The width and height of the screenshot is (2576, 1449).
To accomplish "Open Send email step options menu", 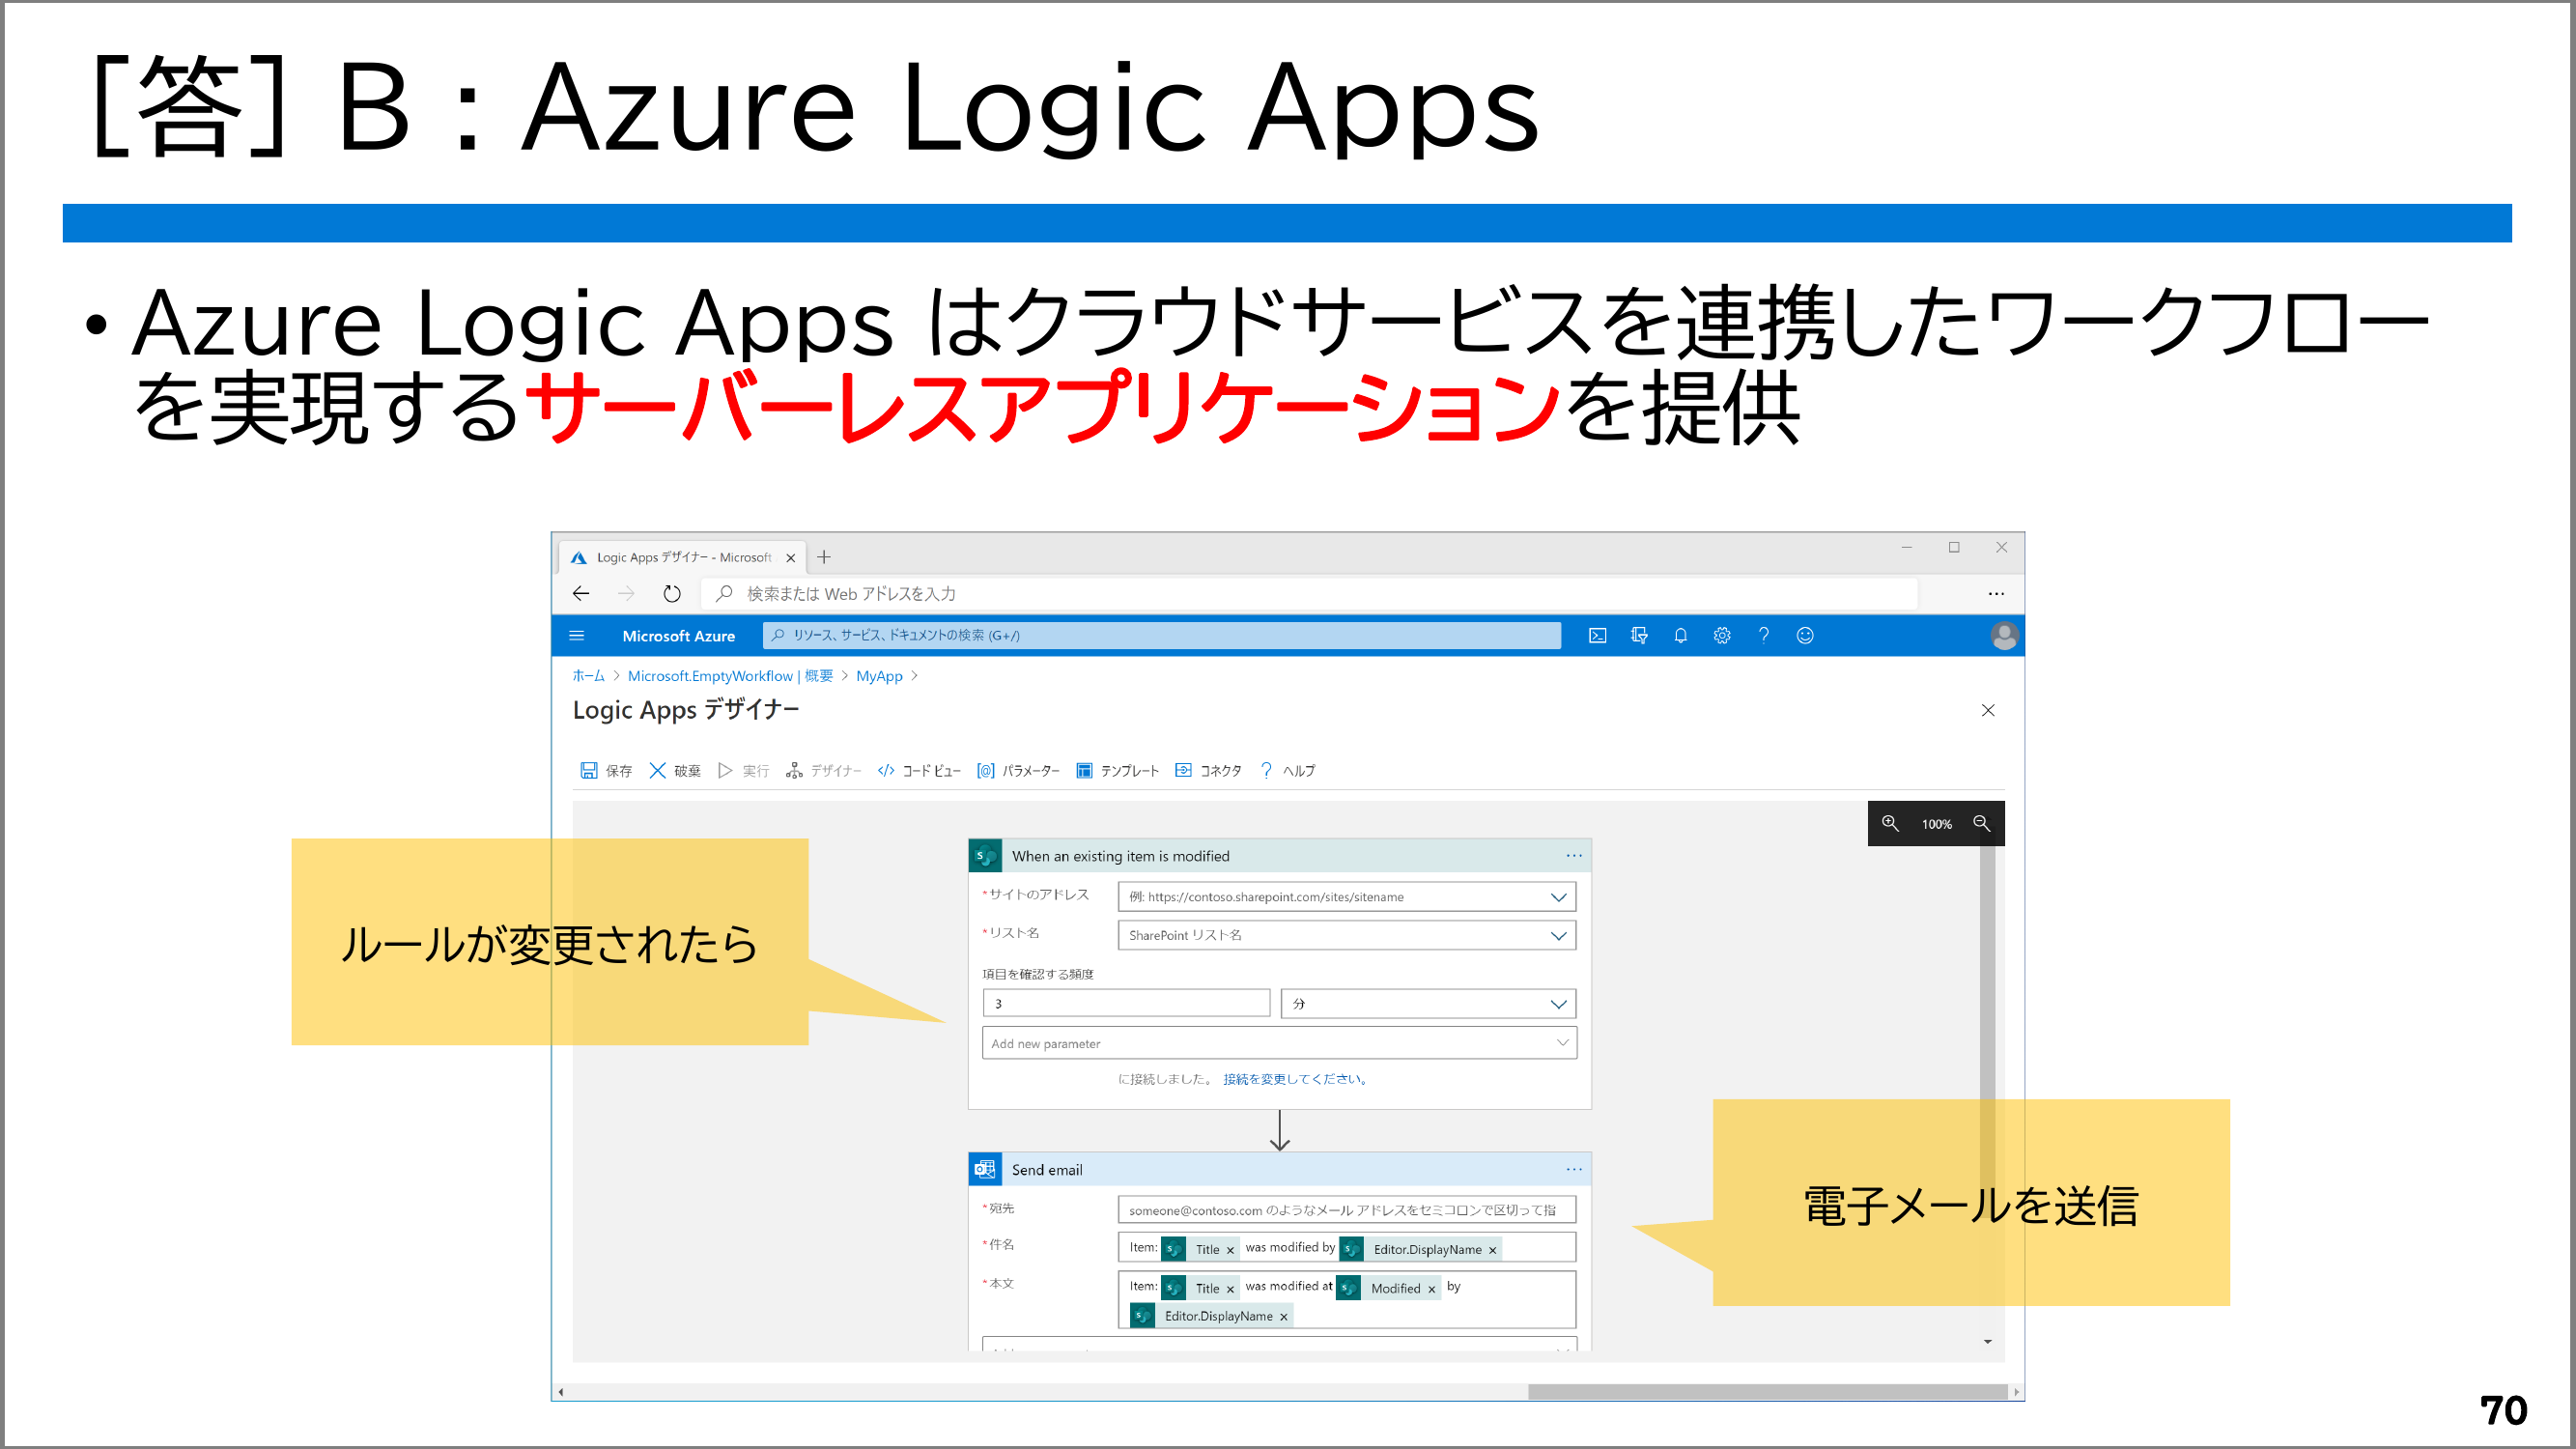I will click(1573, 1169).
